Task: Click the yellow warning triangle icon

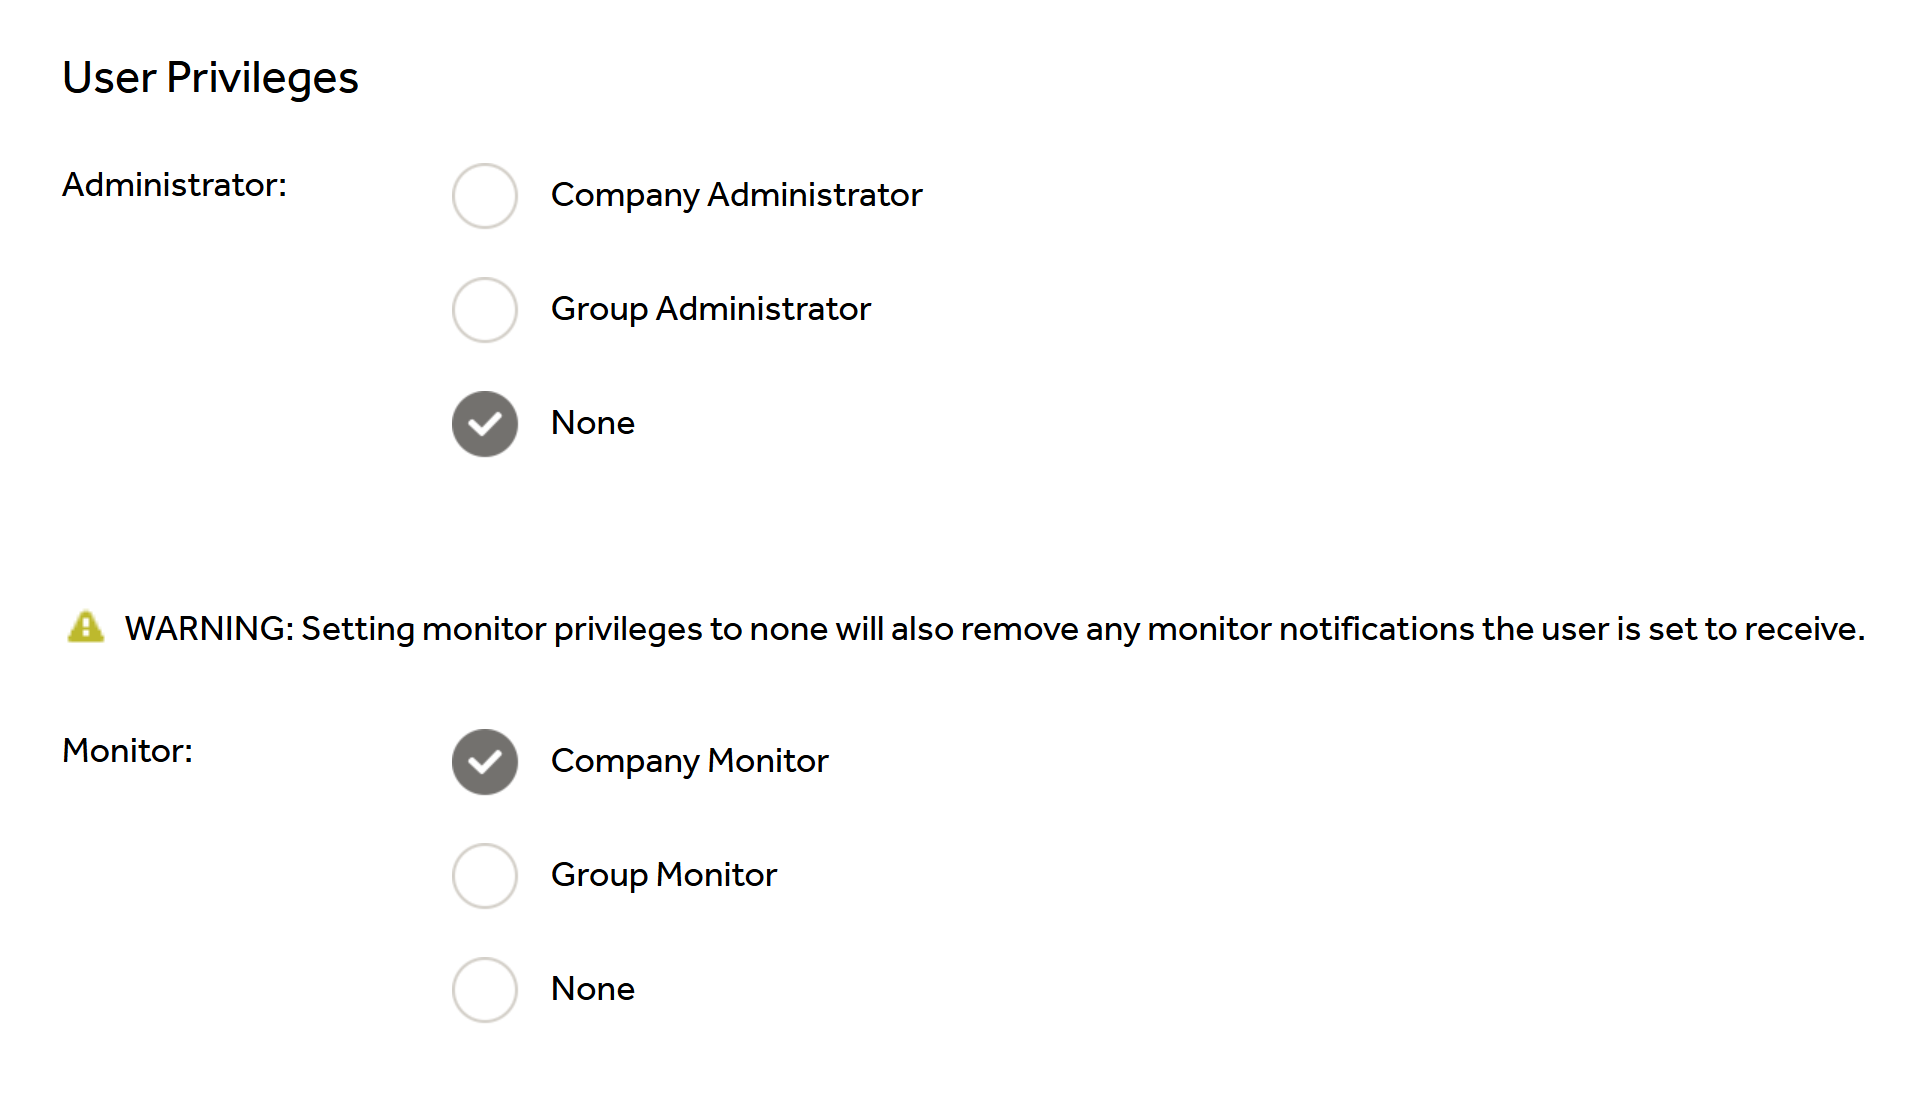Action: [x=86, y=627]
